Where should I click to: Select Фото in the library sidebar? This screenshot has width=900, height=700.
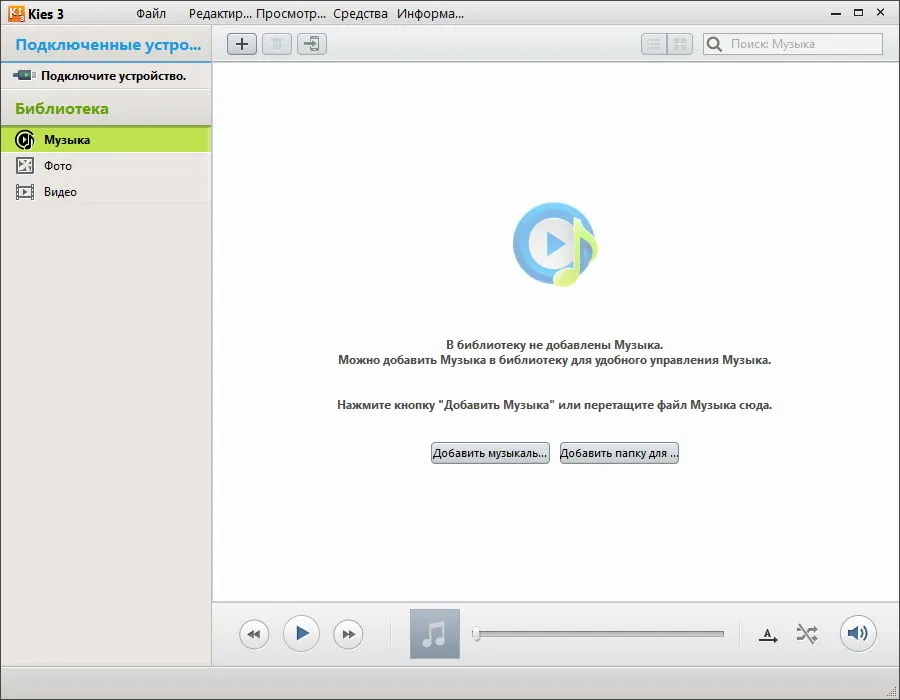coord(106,166)
